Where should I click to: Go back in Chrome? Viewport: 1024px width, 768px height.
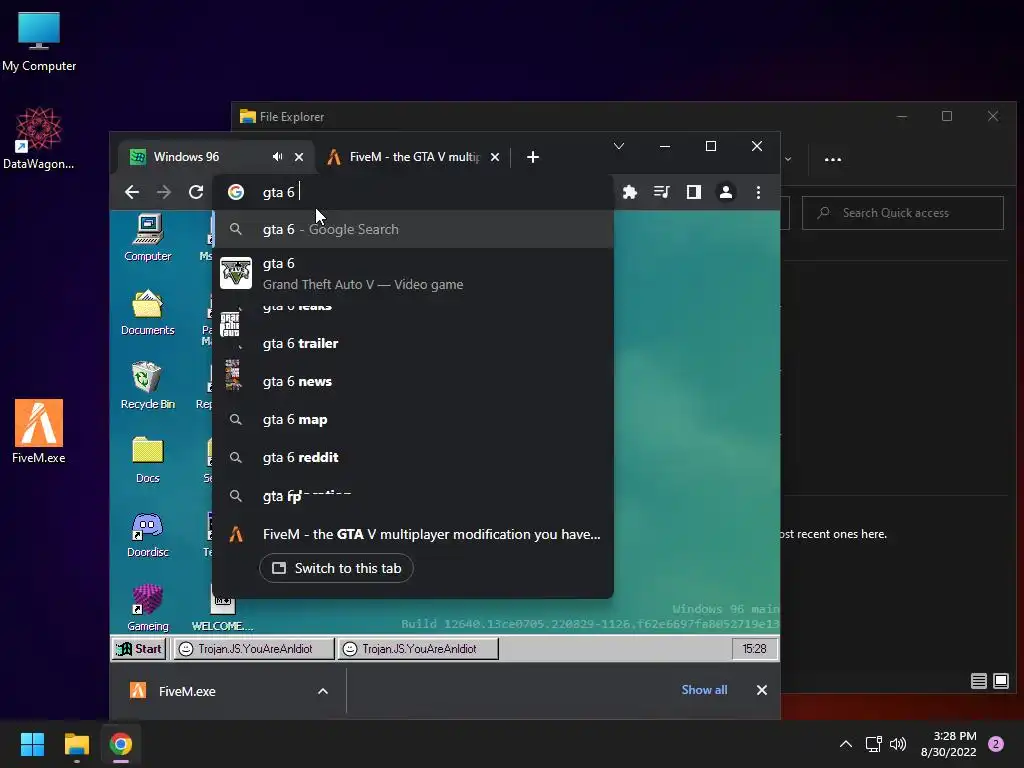tap(132, 192)
